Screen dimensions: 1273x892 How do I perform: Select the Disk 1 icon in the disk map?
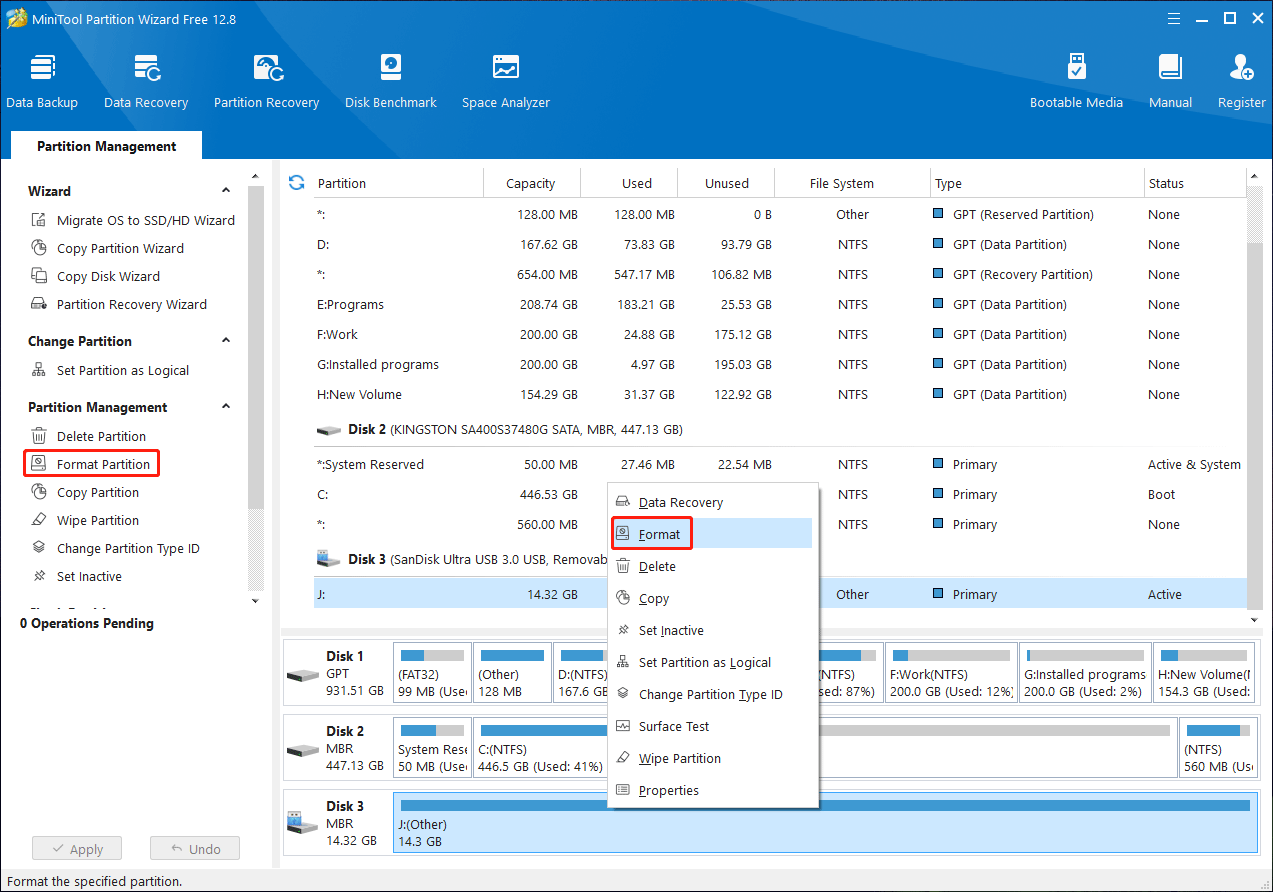click(x=302, y=674)
